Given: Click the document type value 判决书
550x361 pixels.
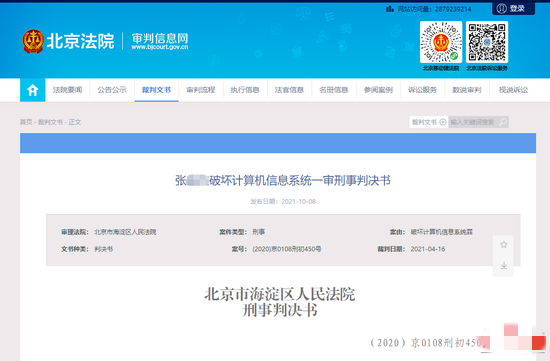Looking at the screenshot, I should (x=103, y=249).
